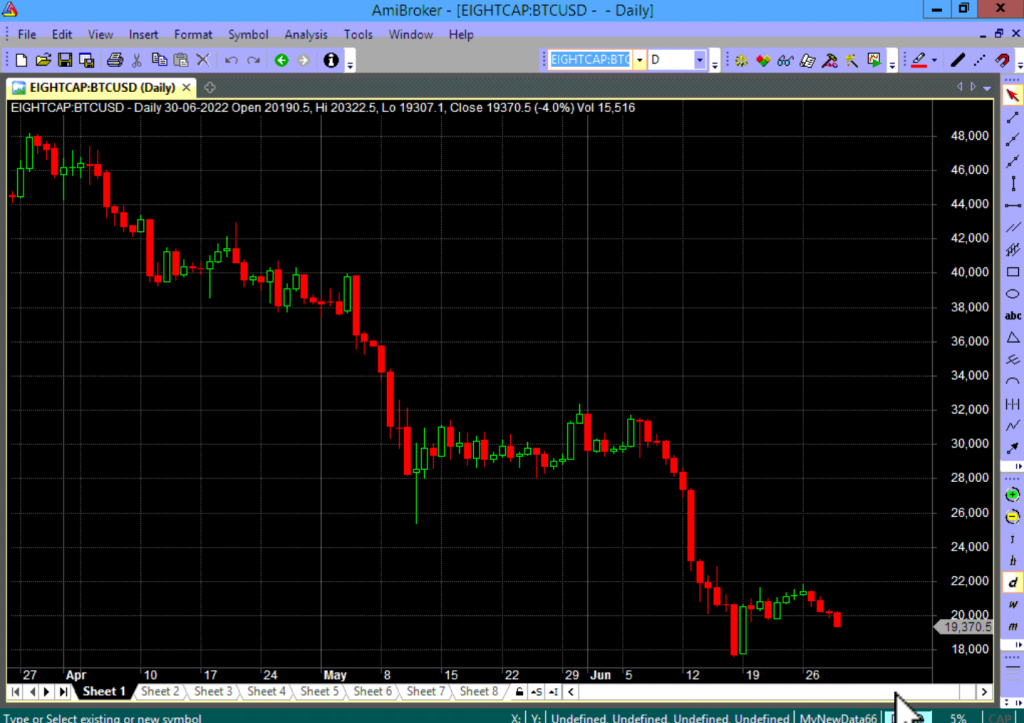Click the black Information icon
This screenshot has width=1024, height=723.
pyautogui.click(x=331, y=60)
